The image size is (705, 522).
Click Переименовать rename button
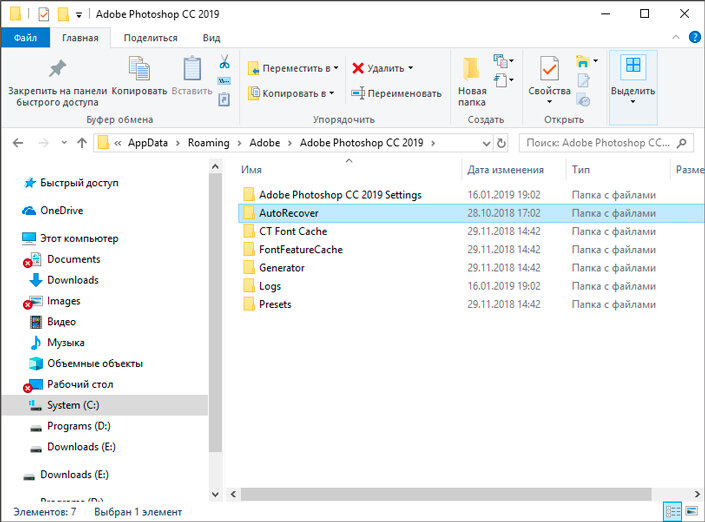(397, 93)
